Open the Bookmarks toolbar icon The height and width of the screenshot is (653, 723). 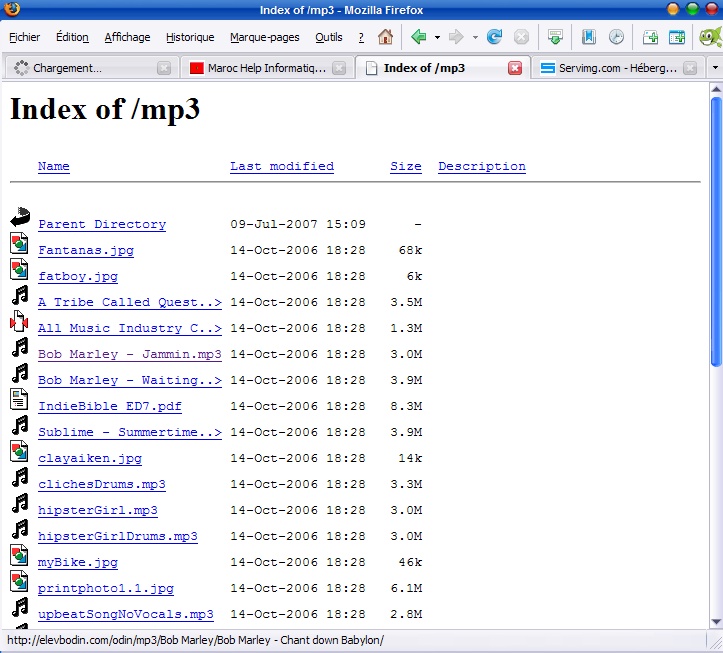point(589,36)
